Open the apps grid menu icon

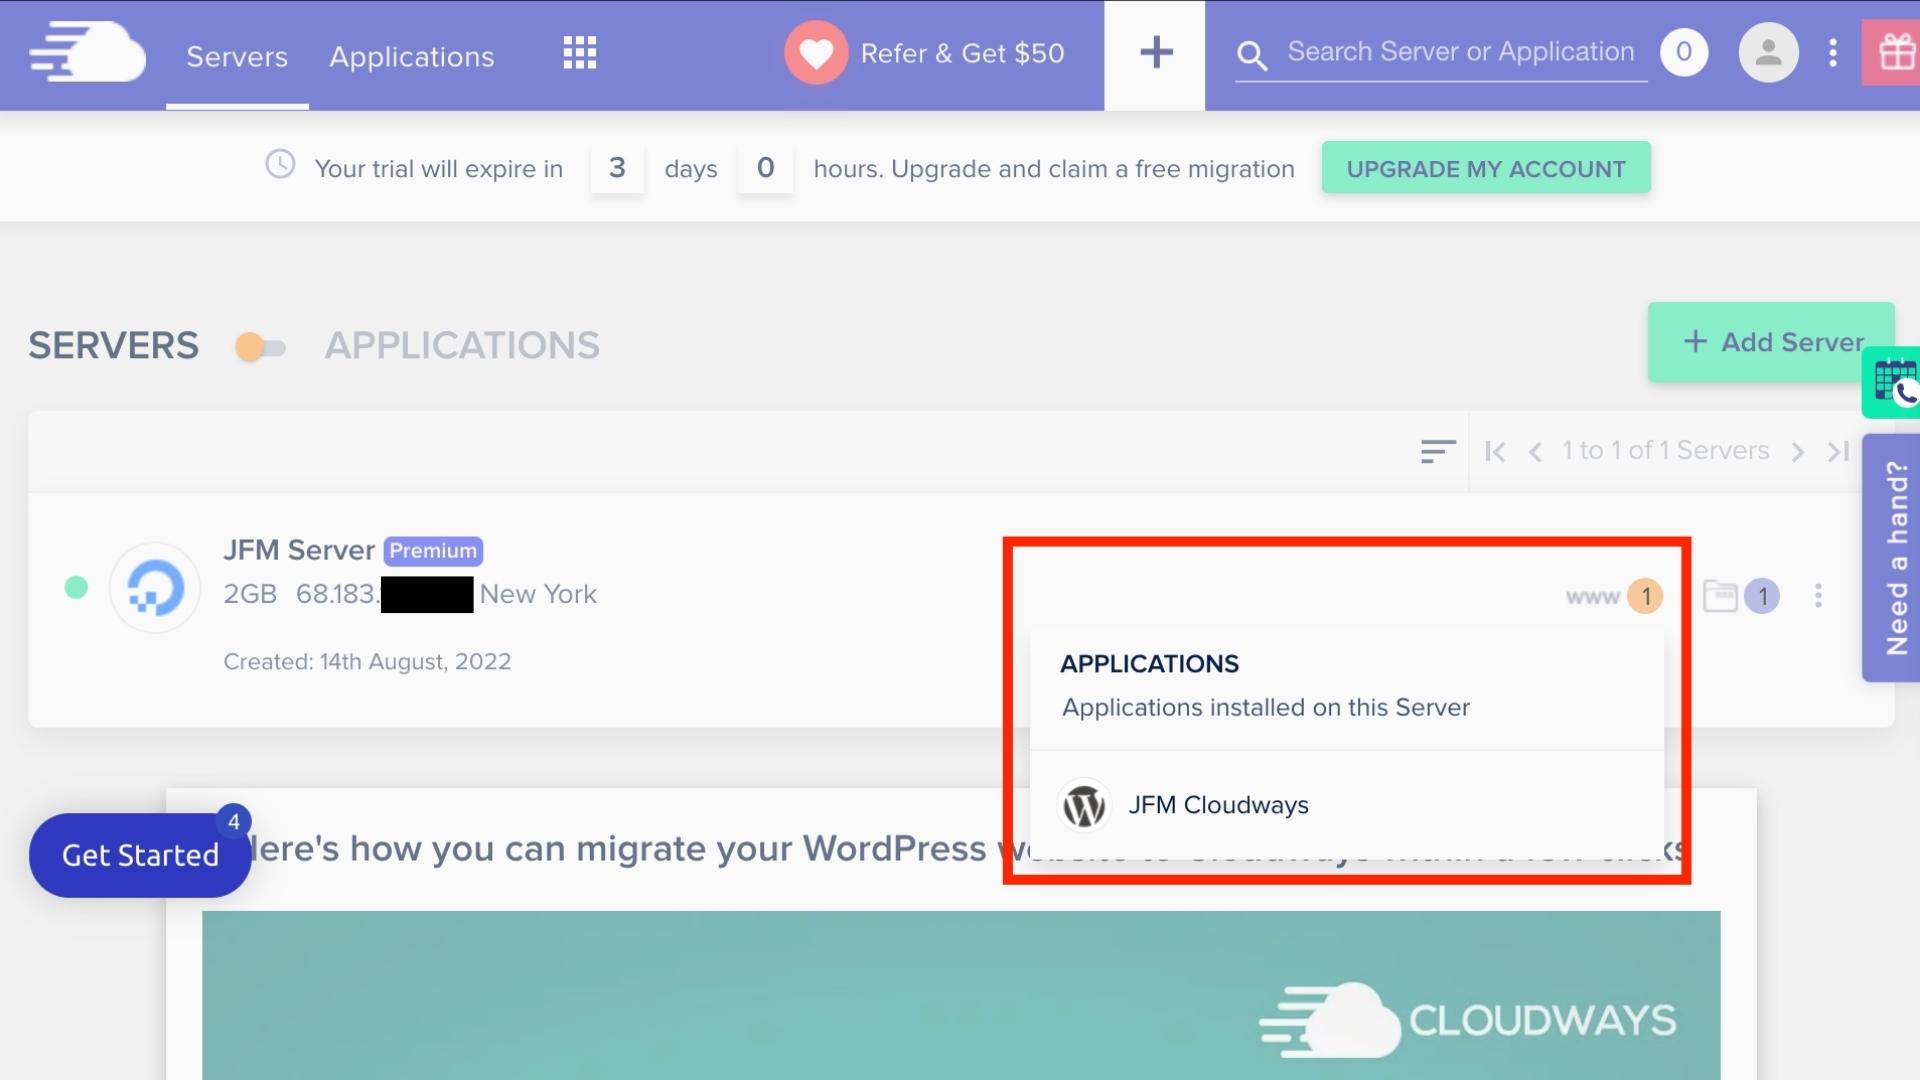pyautogui.click(x=580, y=53)
